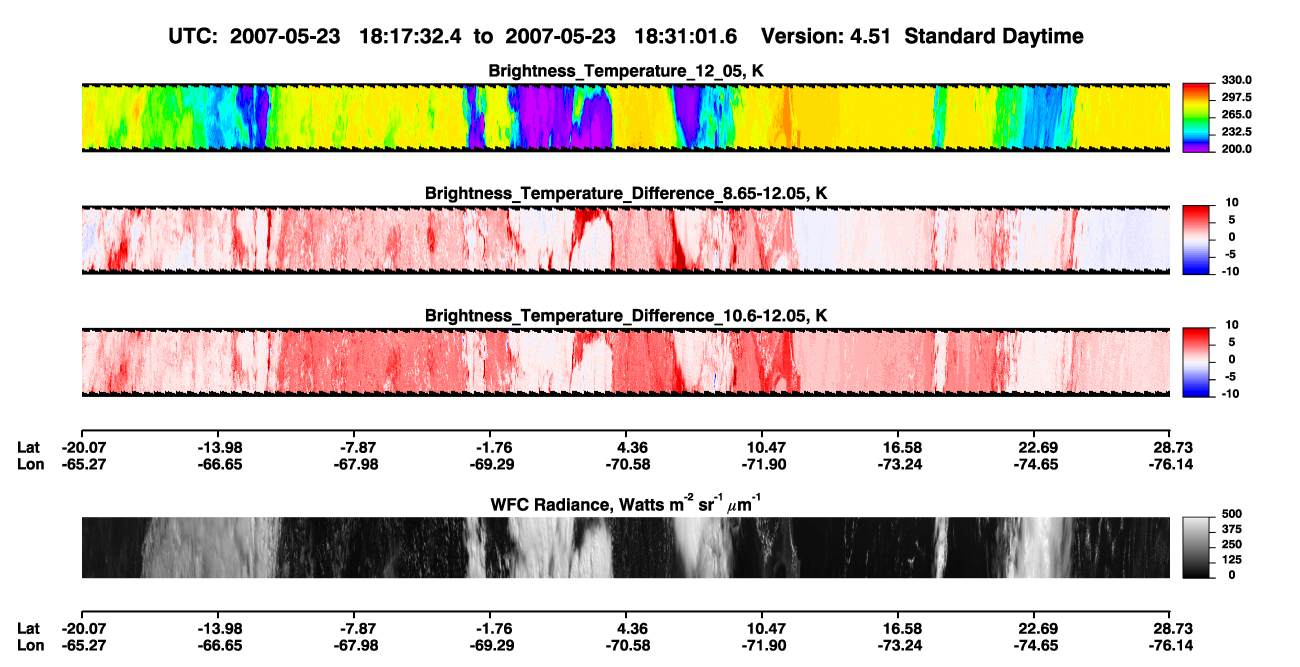The image size is (1300, 667).
Task: Click the grayscale WFC Radiance image strip
Action: coord(625,548)
